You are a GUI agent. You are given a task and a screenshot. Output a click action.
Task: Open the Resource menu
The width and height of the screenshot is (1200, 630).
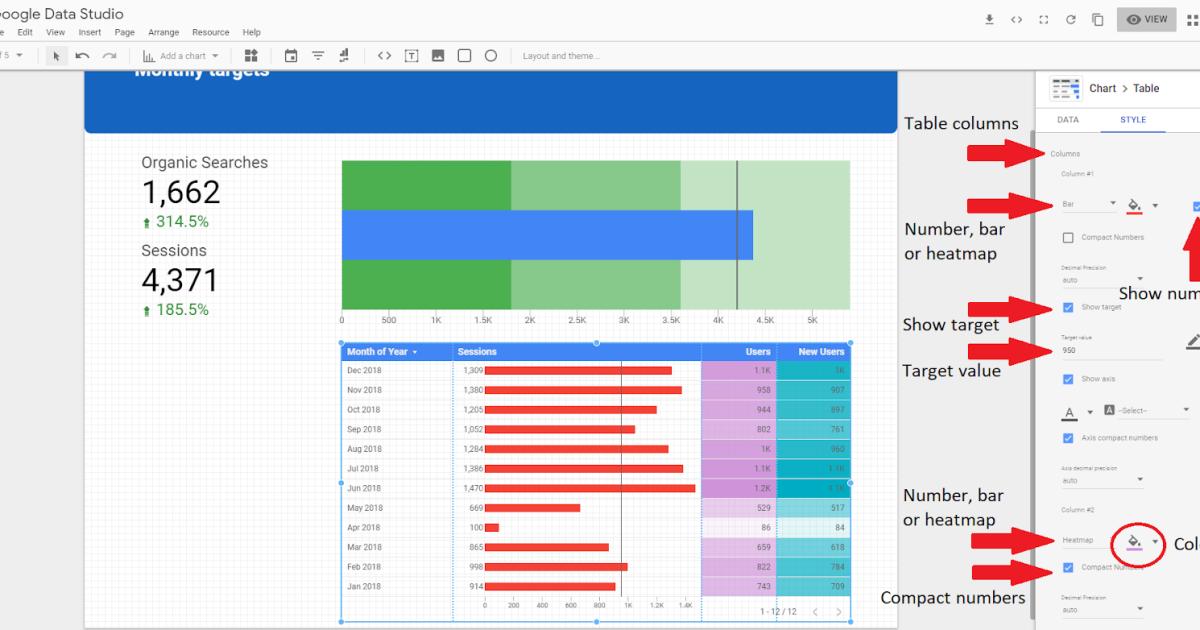(x=211, y=32)
